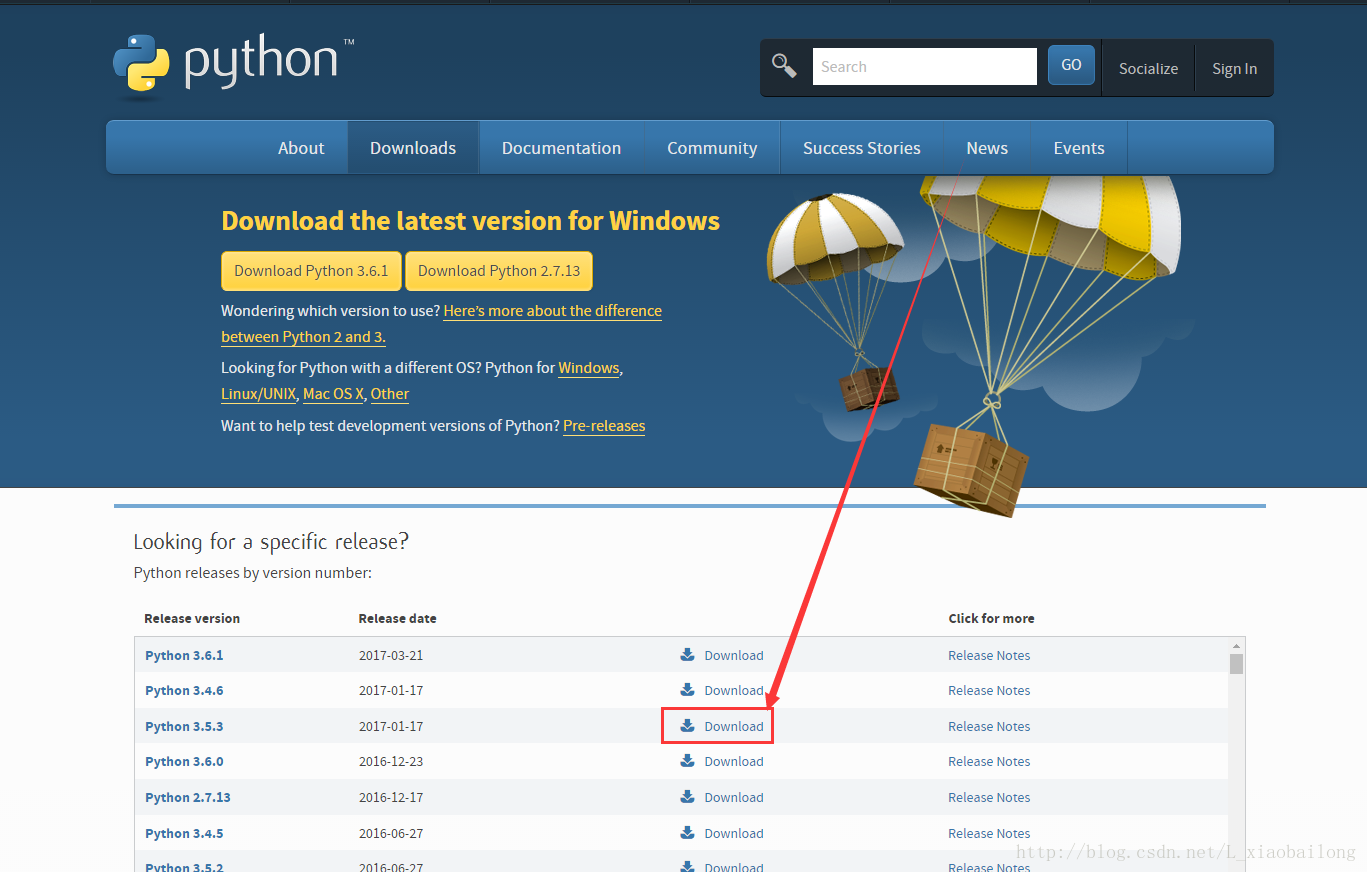Open the Python 3.4.5 release link

[x=184, y=833]
